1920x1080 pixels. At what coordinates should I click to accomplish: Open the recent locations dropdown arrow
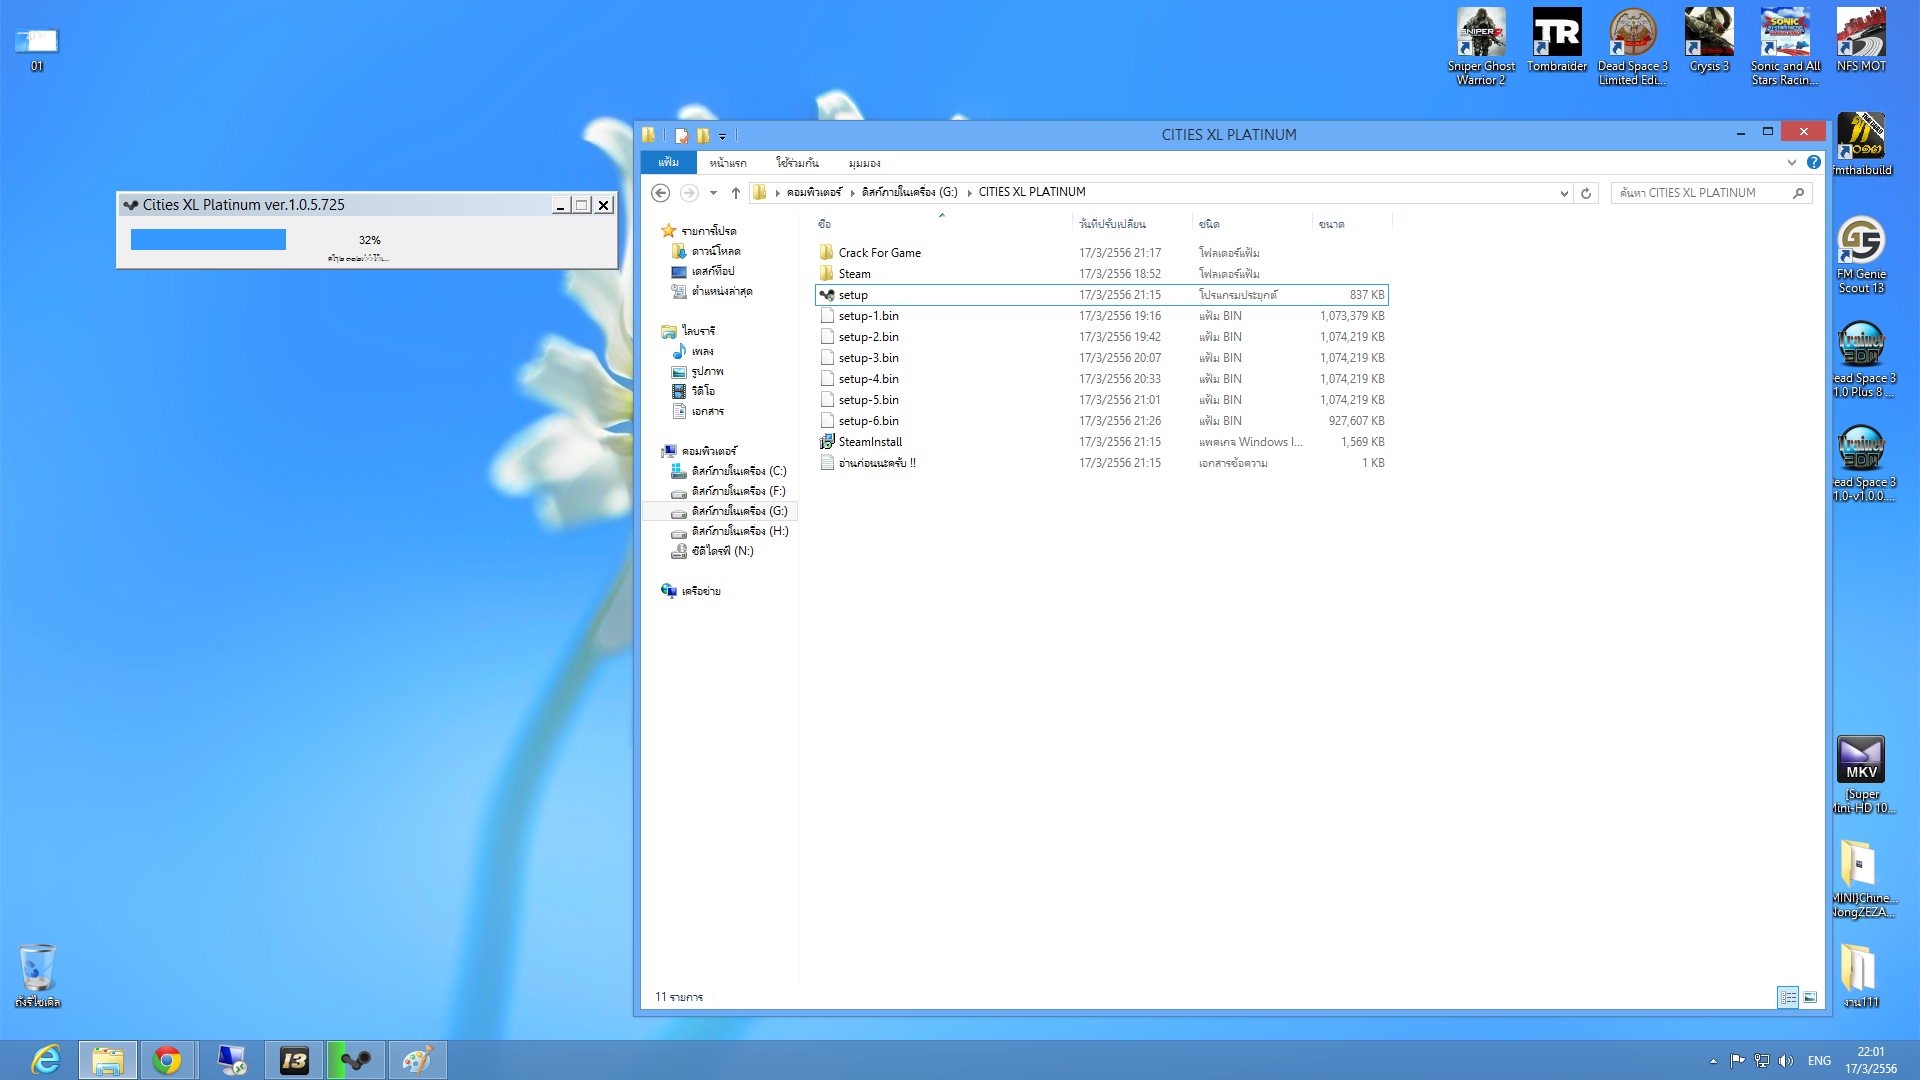(x=713, y=193)
